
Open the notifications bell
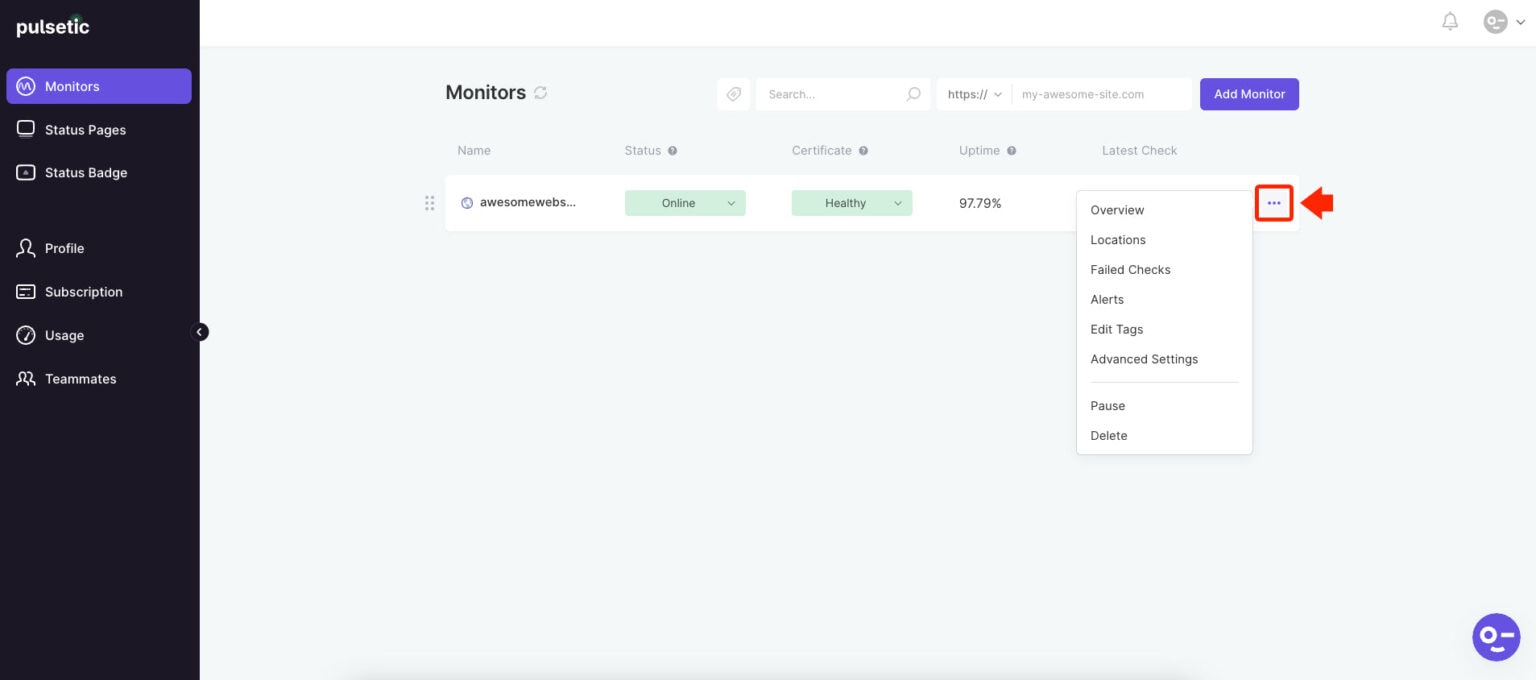click(1449, 21)
